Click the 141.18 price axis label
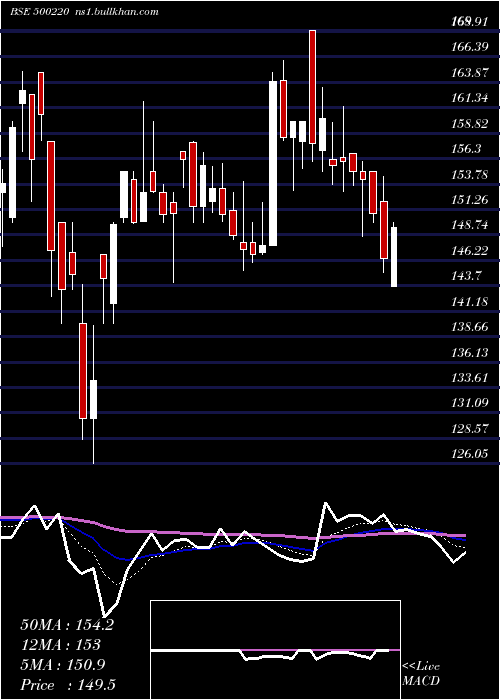 [469, 302]
